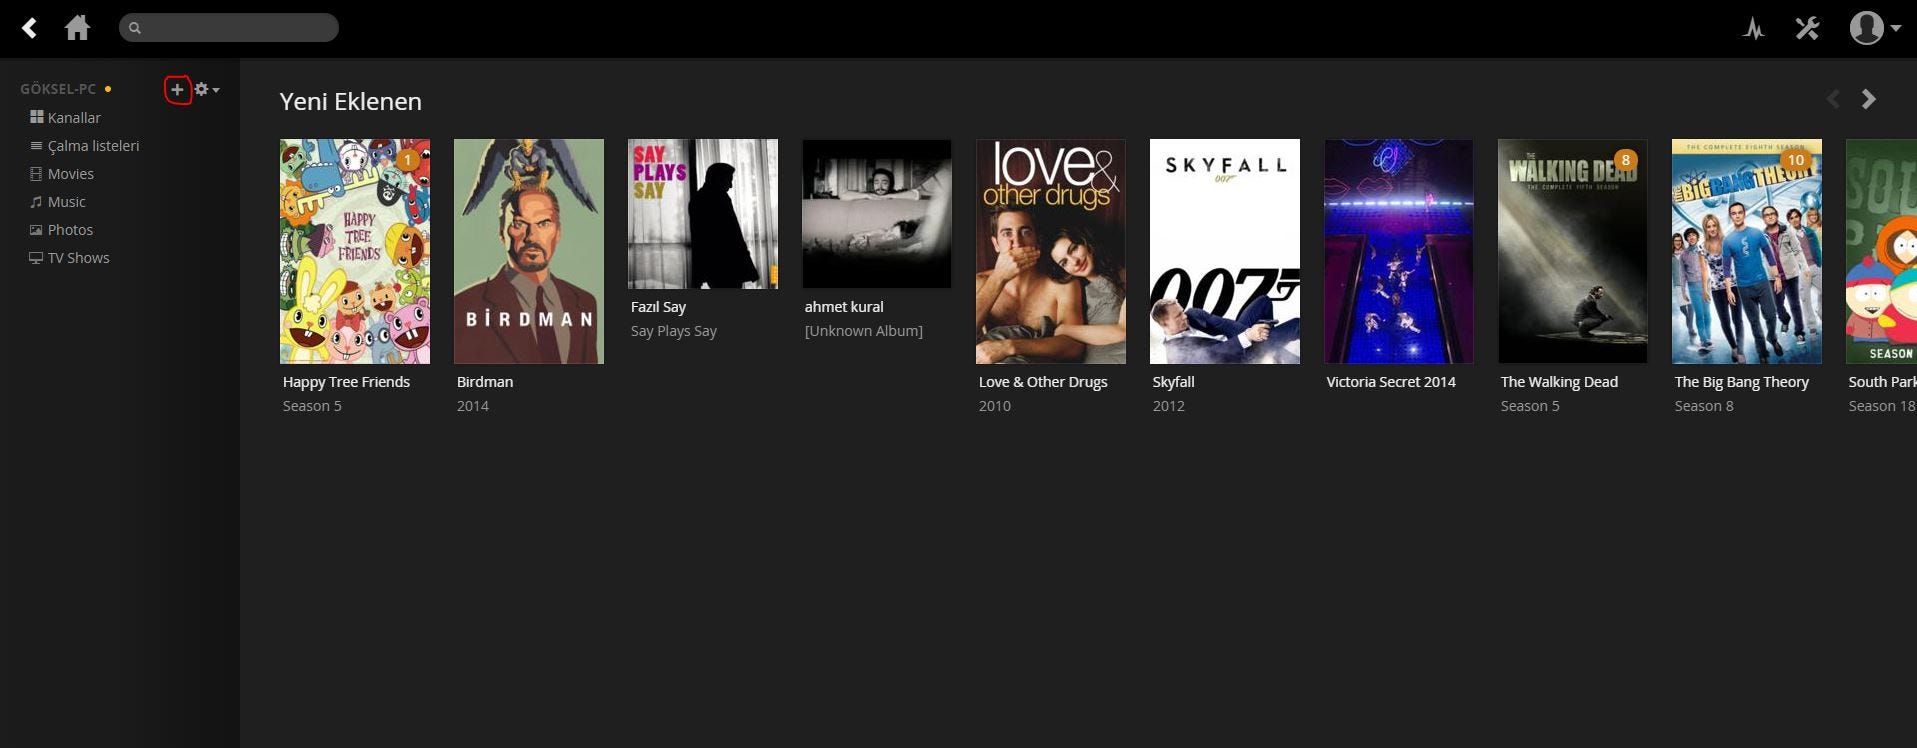This screenshot has height=748, width=1917.
Task: Click the TV Shows monitor icon
Action: pyautogui.click(x=36, y=257)
